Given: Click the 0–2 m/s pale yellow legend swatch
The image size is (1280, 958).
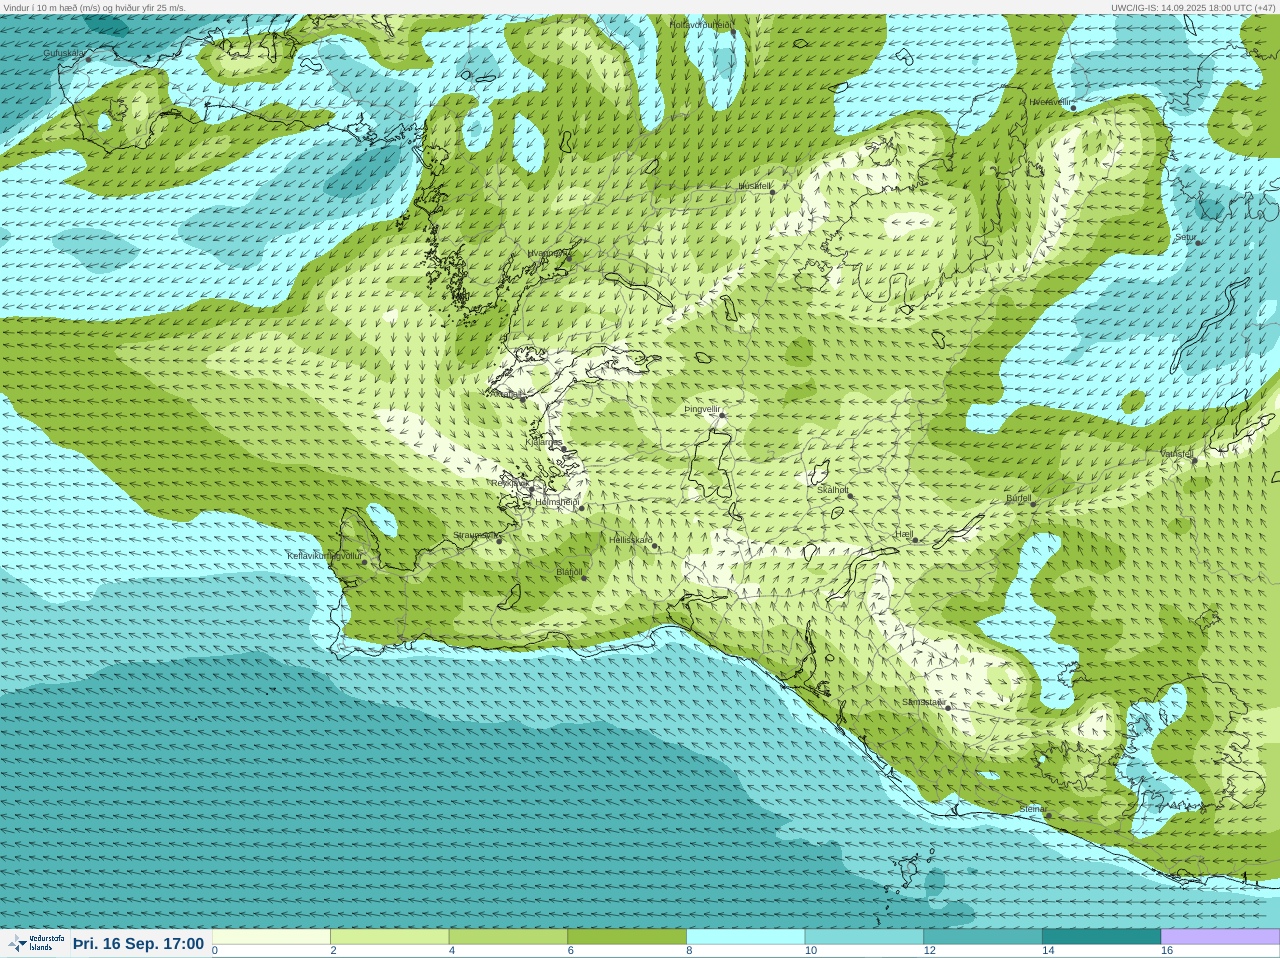Looking at the screenshot, I should pos(271,937).
